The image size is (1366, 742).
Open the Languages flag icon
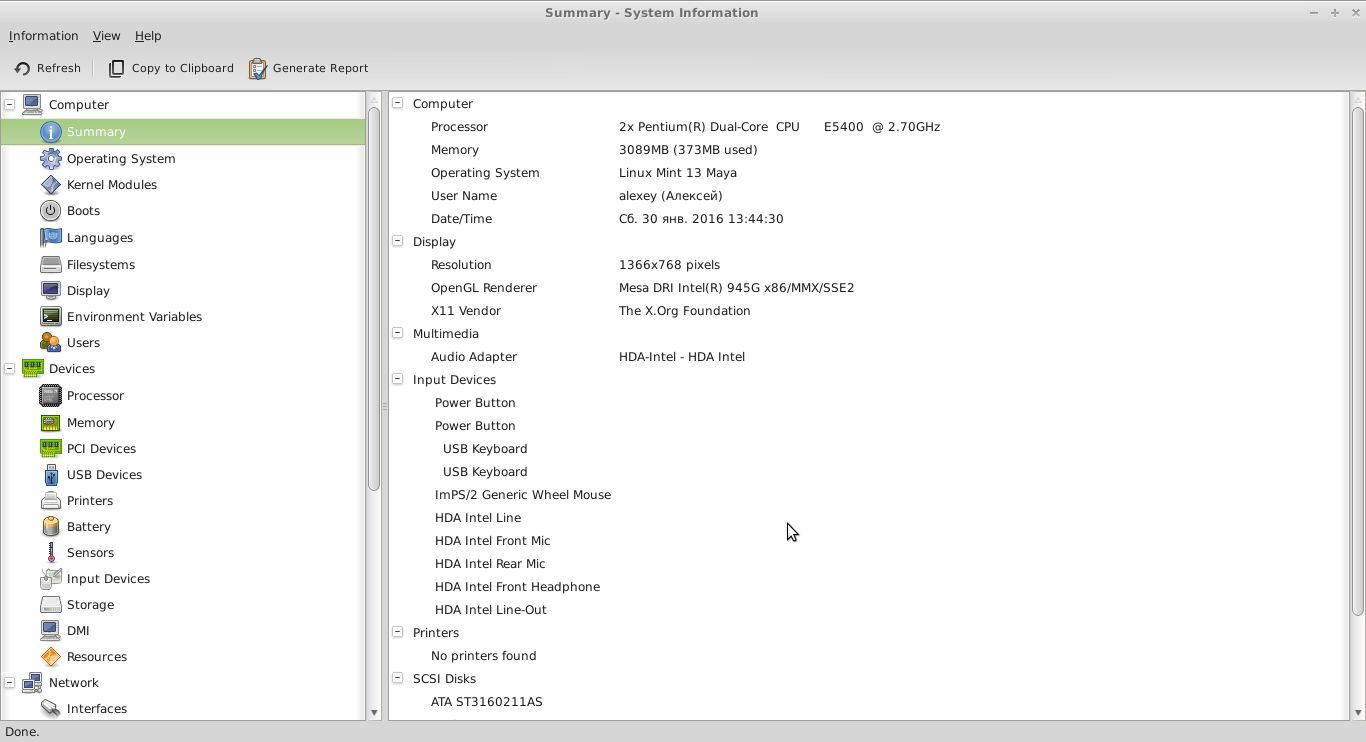pos(50,238)
